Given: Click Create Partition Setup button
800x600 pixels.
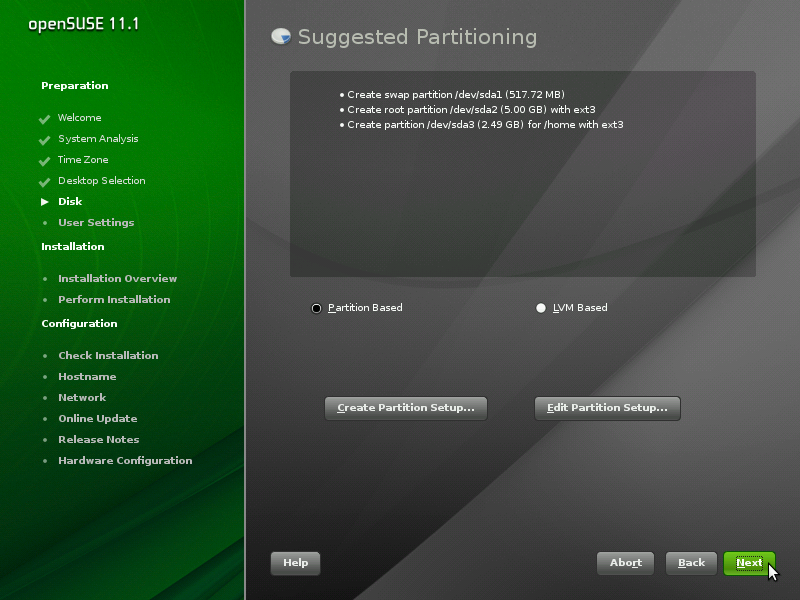Looking at the screenshot, I should (x=406, y=408).
